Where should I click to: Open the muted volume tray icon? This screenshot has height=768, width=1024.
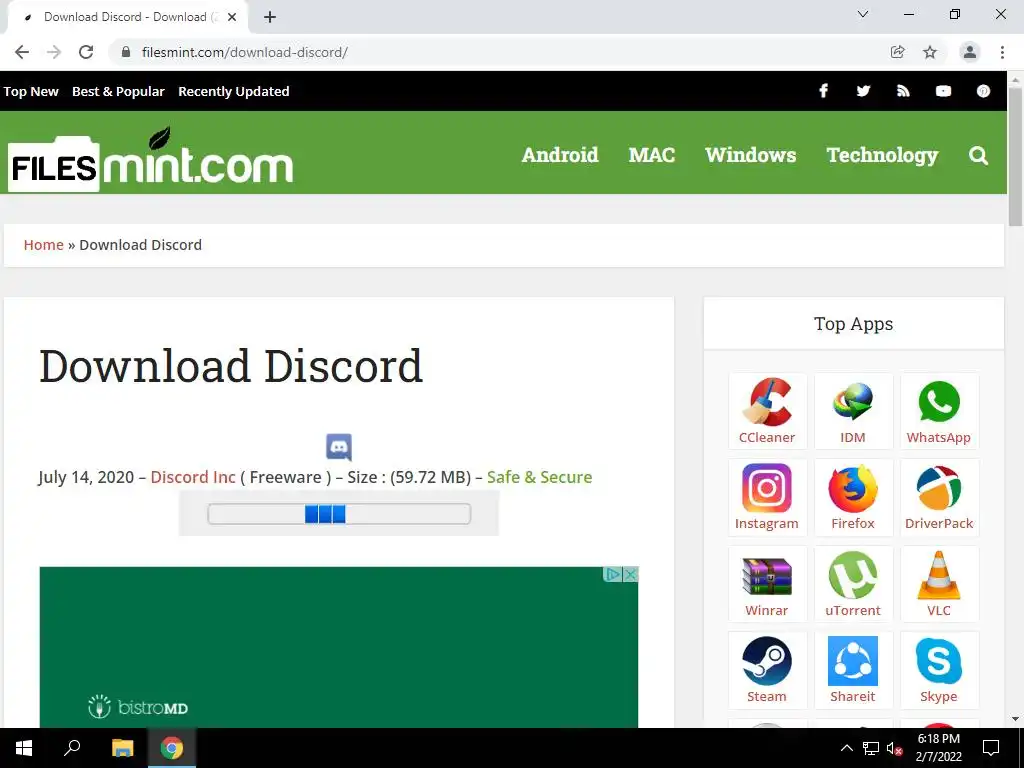(894, 748)
